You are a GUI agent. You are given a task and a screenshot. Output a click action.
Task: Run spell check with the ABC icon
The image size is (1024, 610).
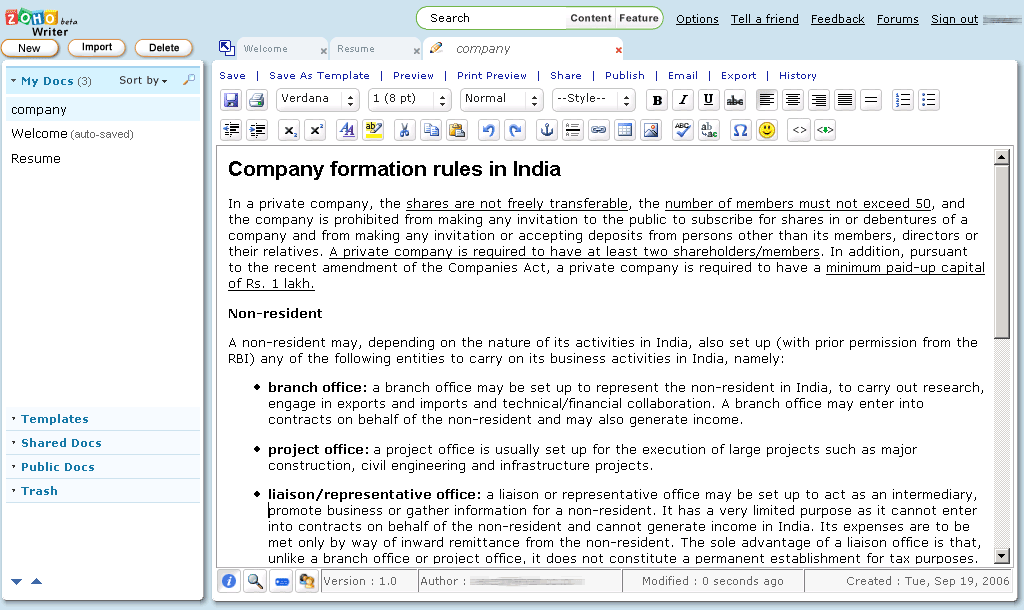tap(682, 130)
